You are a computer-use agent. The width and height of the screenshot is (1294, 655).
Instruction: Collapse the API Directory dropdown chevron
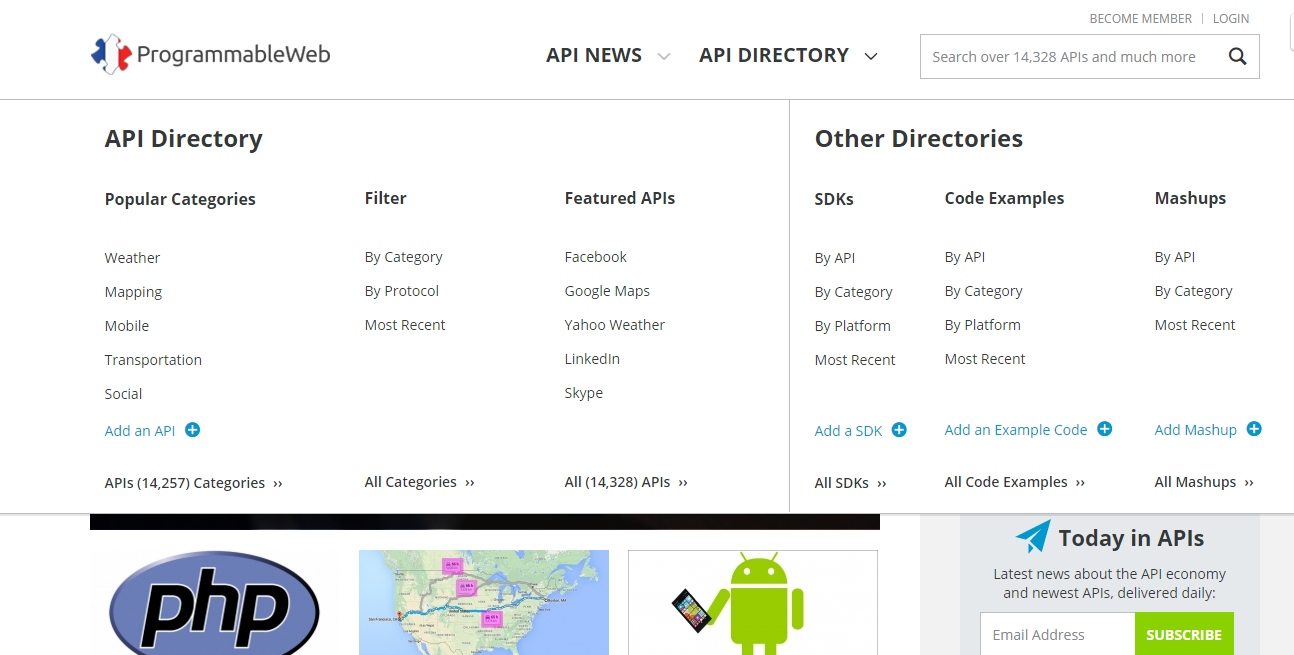tap(871, 57)
